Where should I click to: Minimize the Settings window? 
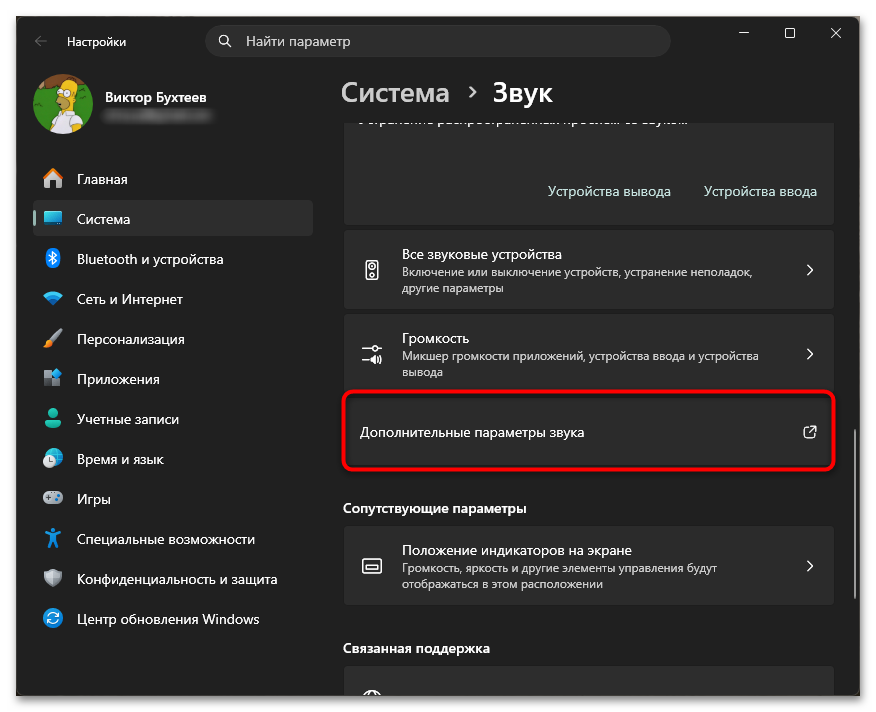744,33
